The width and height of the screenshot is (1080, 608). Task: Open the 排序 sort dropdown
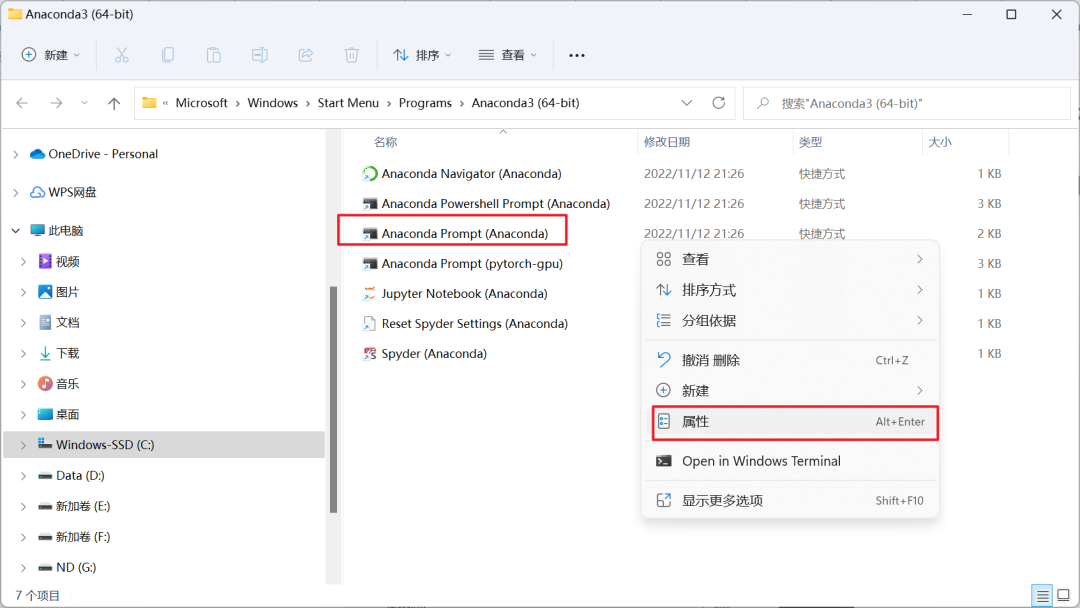tap(422, 55)
